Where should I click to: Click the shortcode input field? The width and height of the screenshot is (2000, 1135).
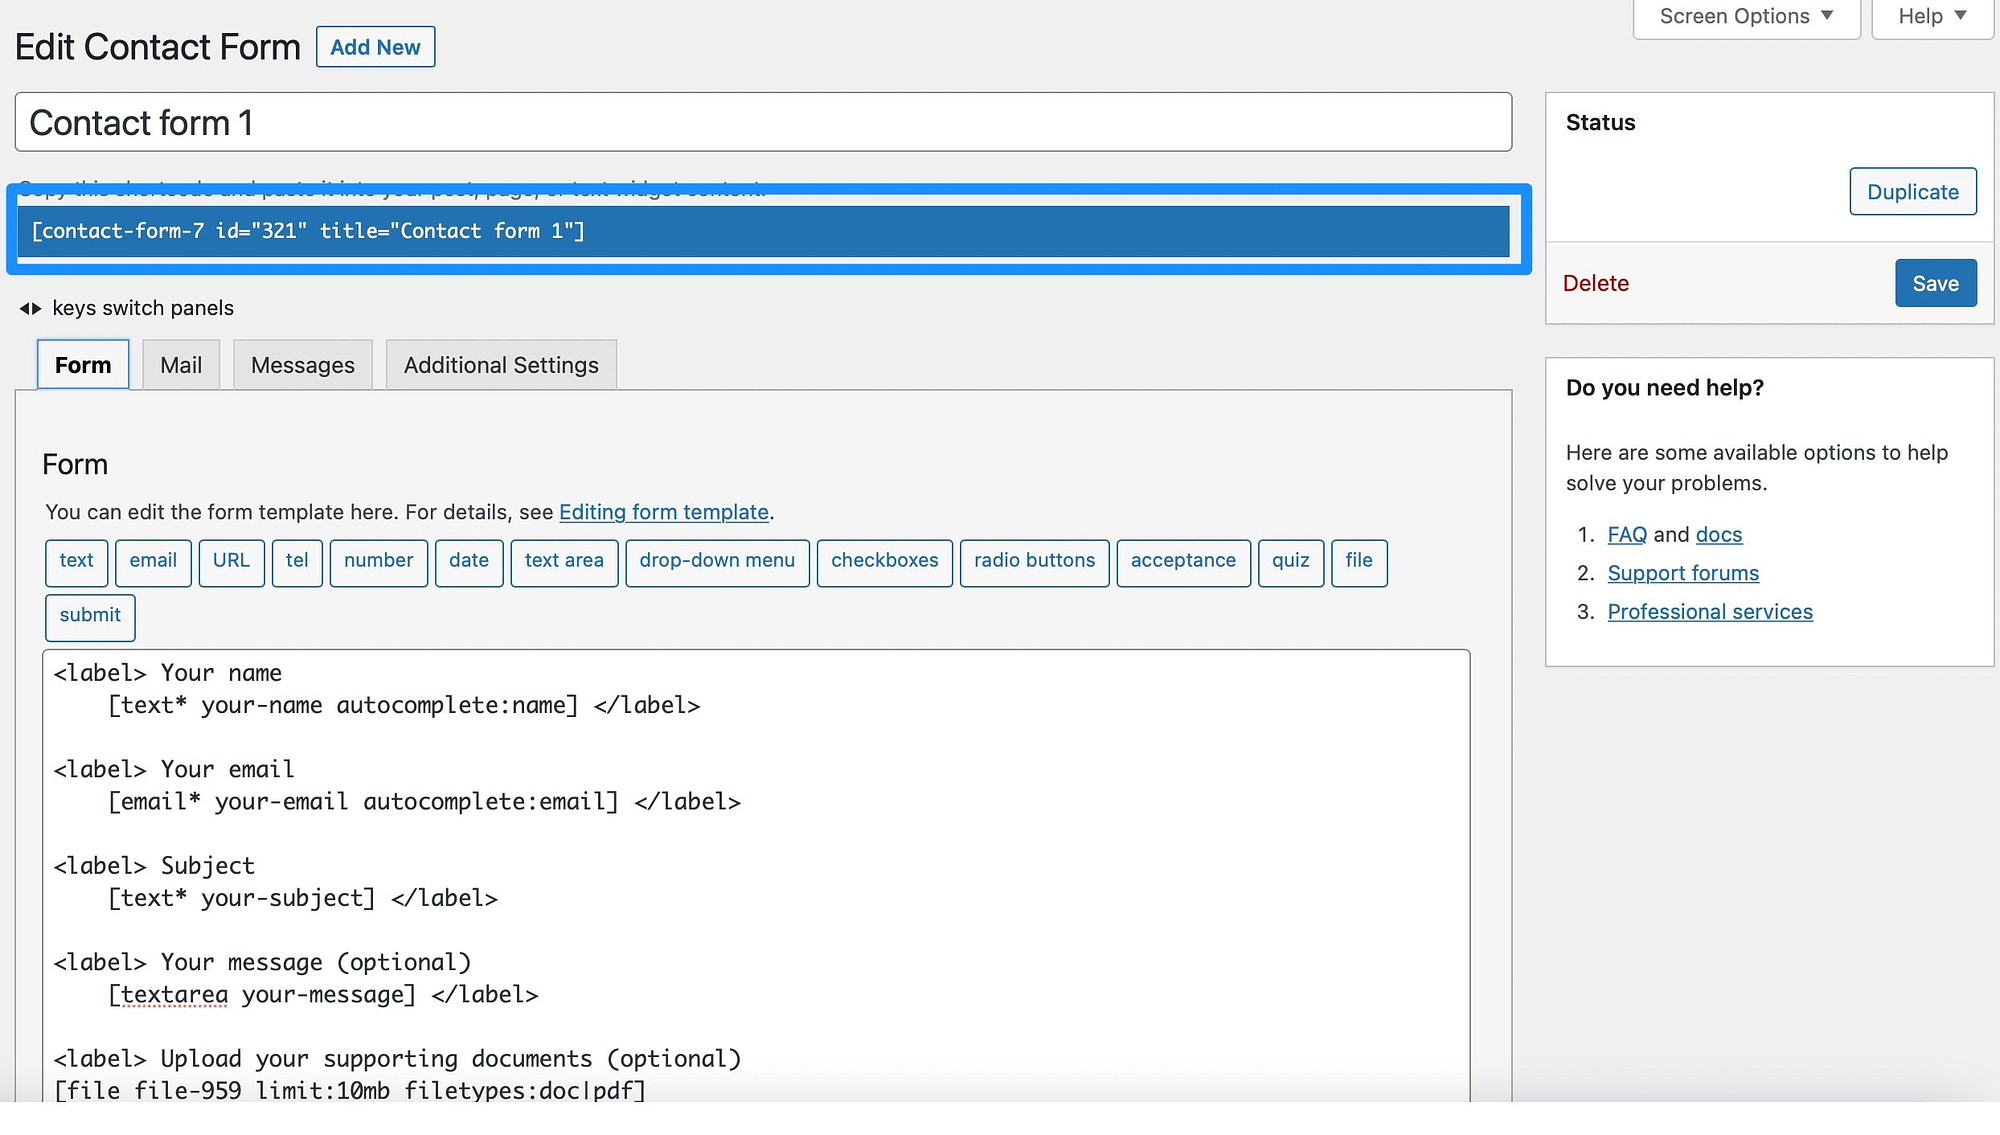click(766, 231)
